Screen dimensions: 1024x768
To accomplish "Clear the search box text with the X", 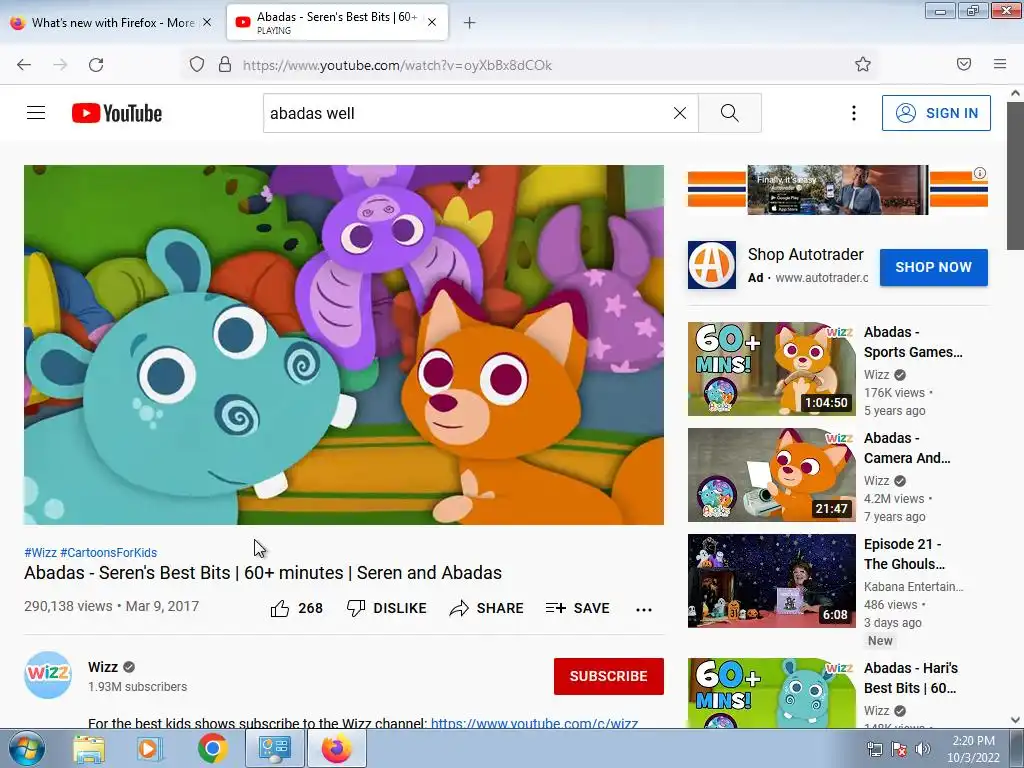I will coord(680,113).
